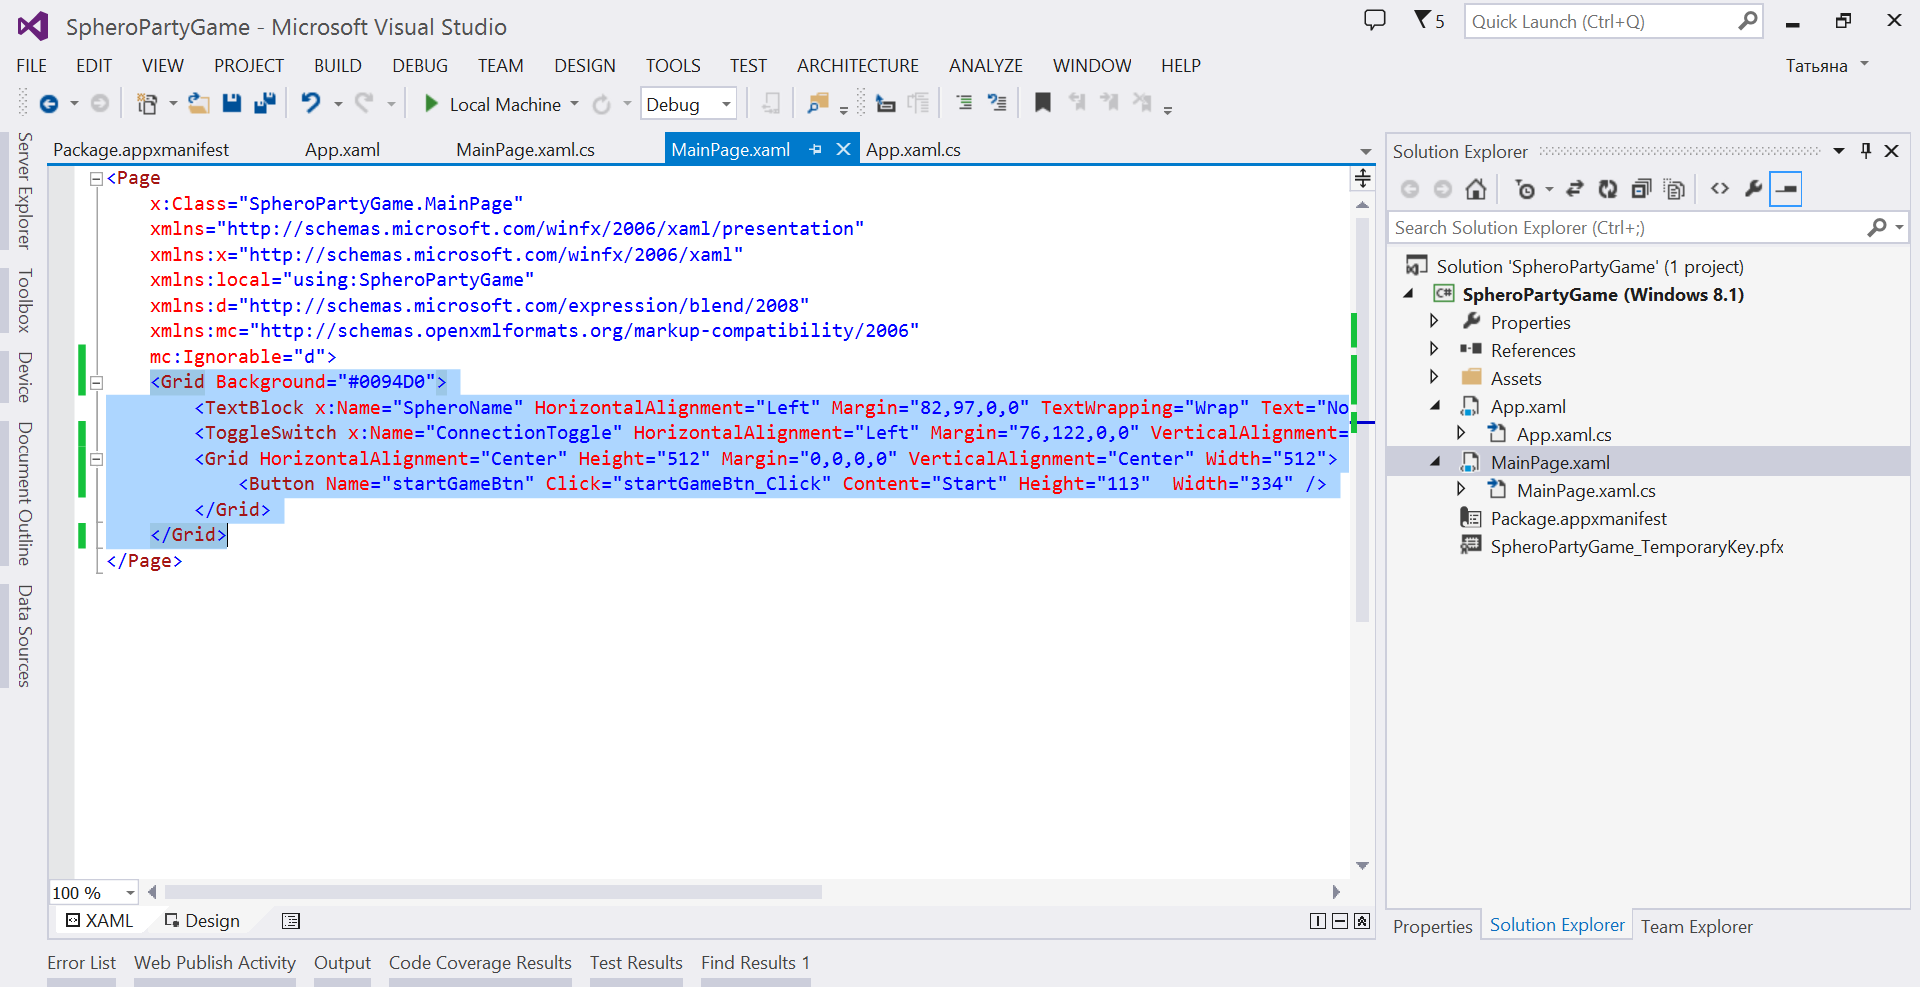Viewport: 1920px width, 987px height.
Task: Click the editor vertical scrollbar thumb
Action: click(1362, 420)
